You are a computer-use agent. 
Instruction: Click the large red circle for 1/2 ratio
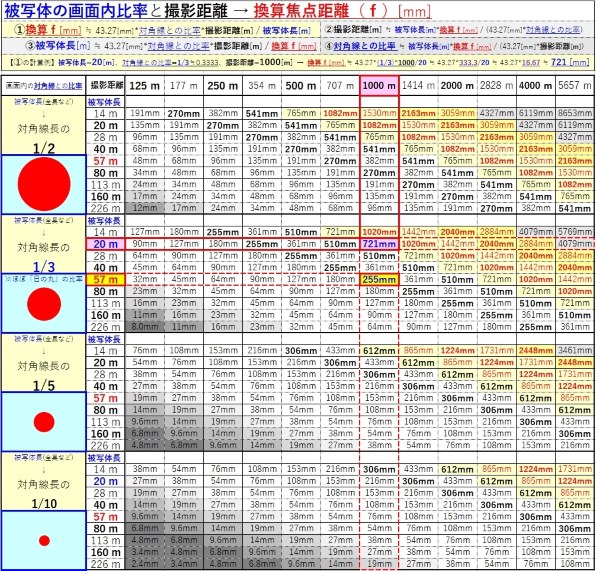[44, 184]
